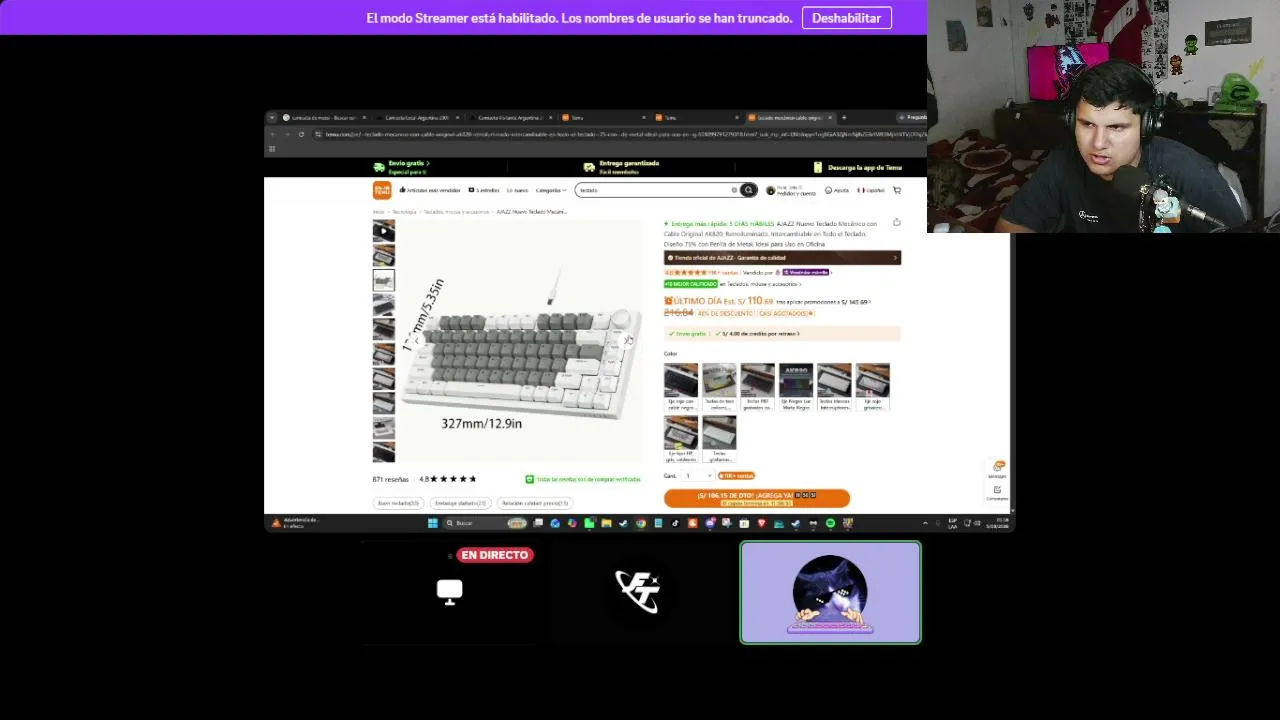
Task: Click 'Teclados, mouse y accesorios' breadcrumb link
Action: coord(456,212)
